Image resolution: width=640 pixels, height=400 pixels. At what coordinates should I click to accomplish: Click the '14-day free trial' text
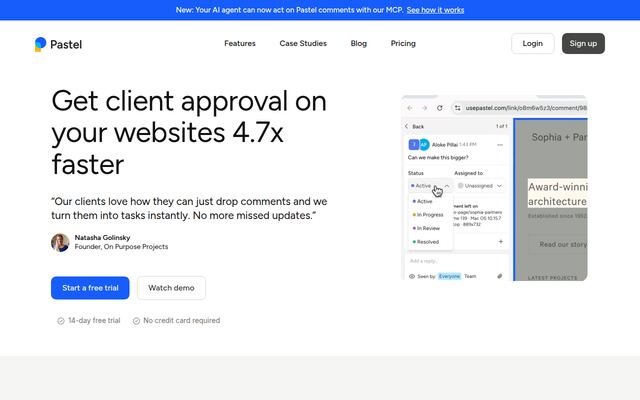[x=94, y=321]
